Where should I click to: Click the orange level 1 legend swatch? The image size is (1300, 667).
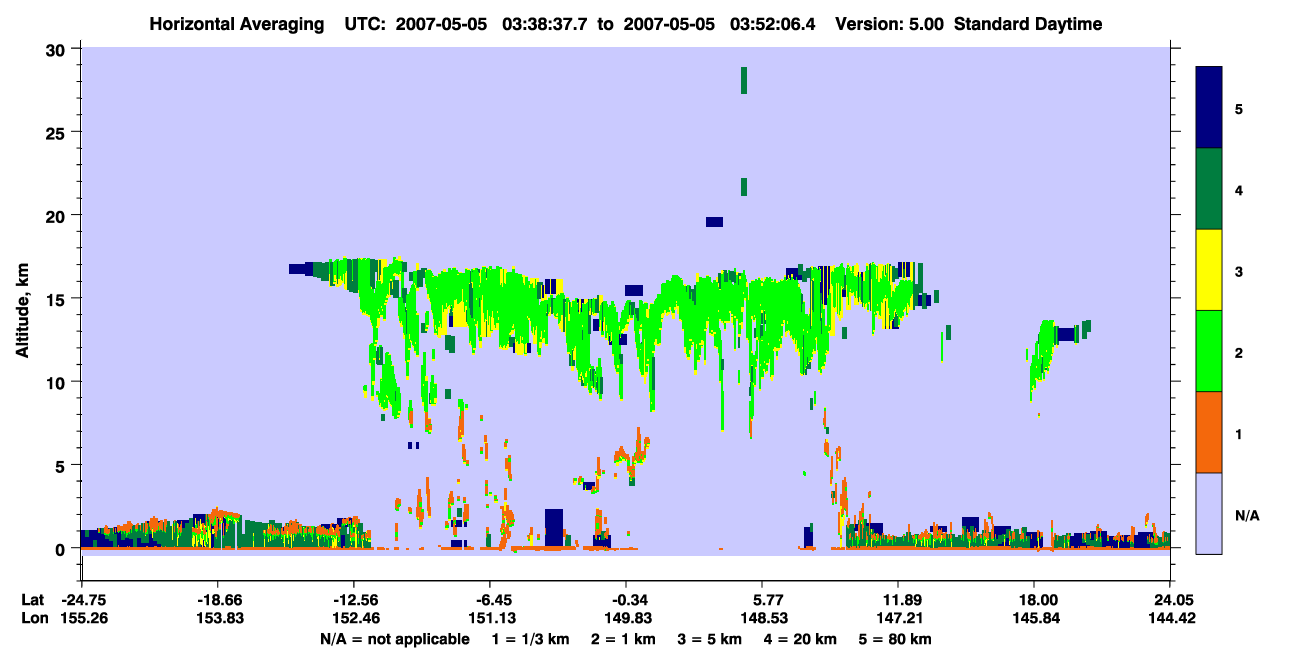tap(1209, 432)
